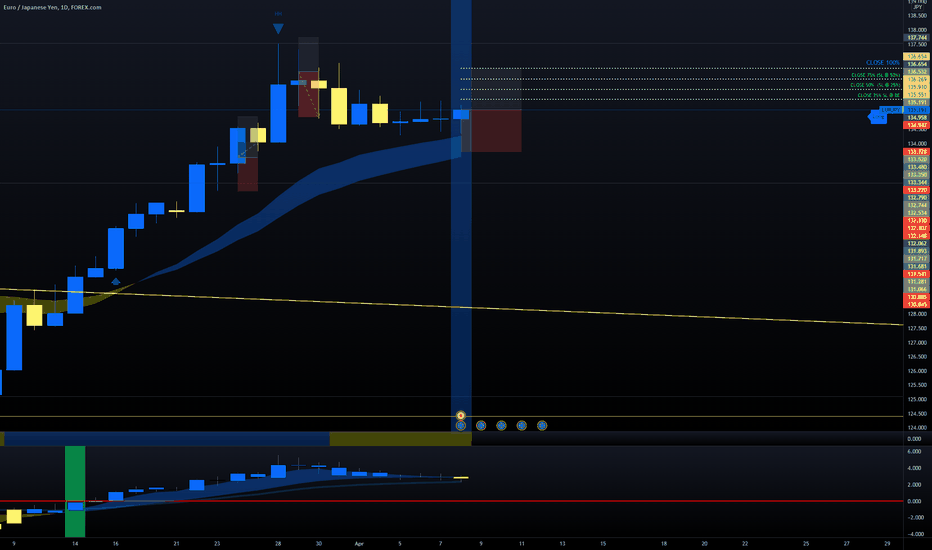This screenshot has height=550, width=932.
Task: Select the CLOSE 100% target label
Action: point(883,62)
